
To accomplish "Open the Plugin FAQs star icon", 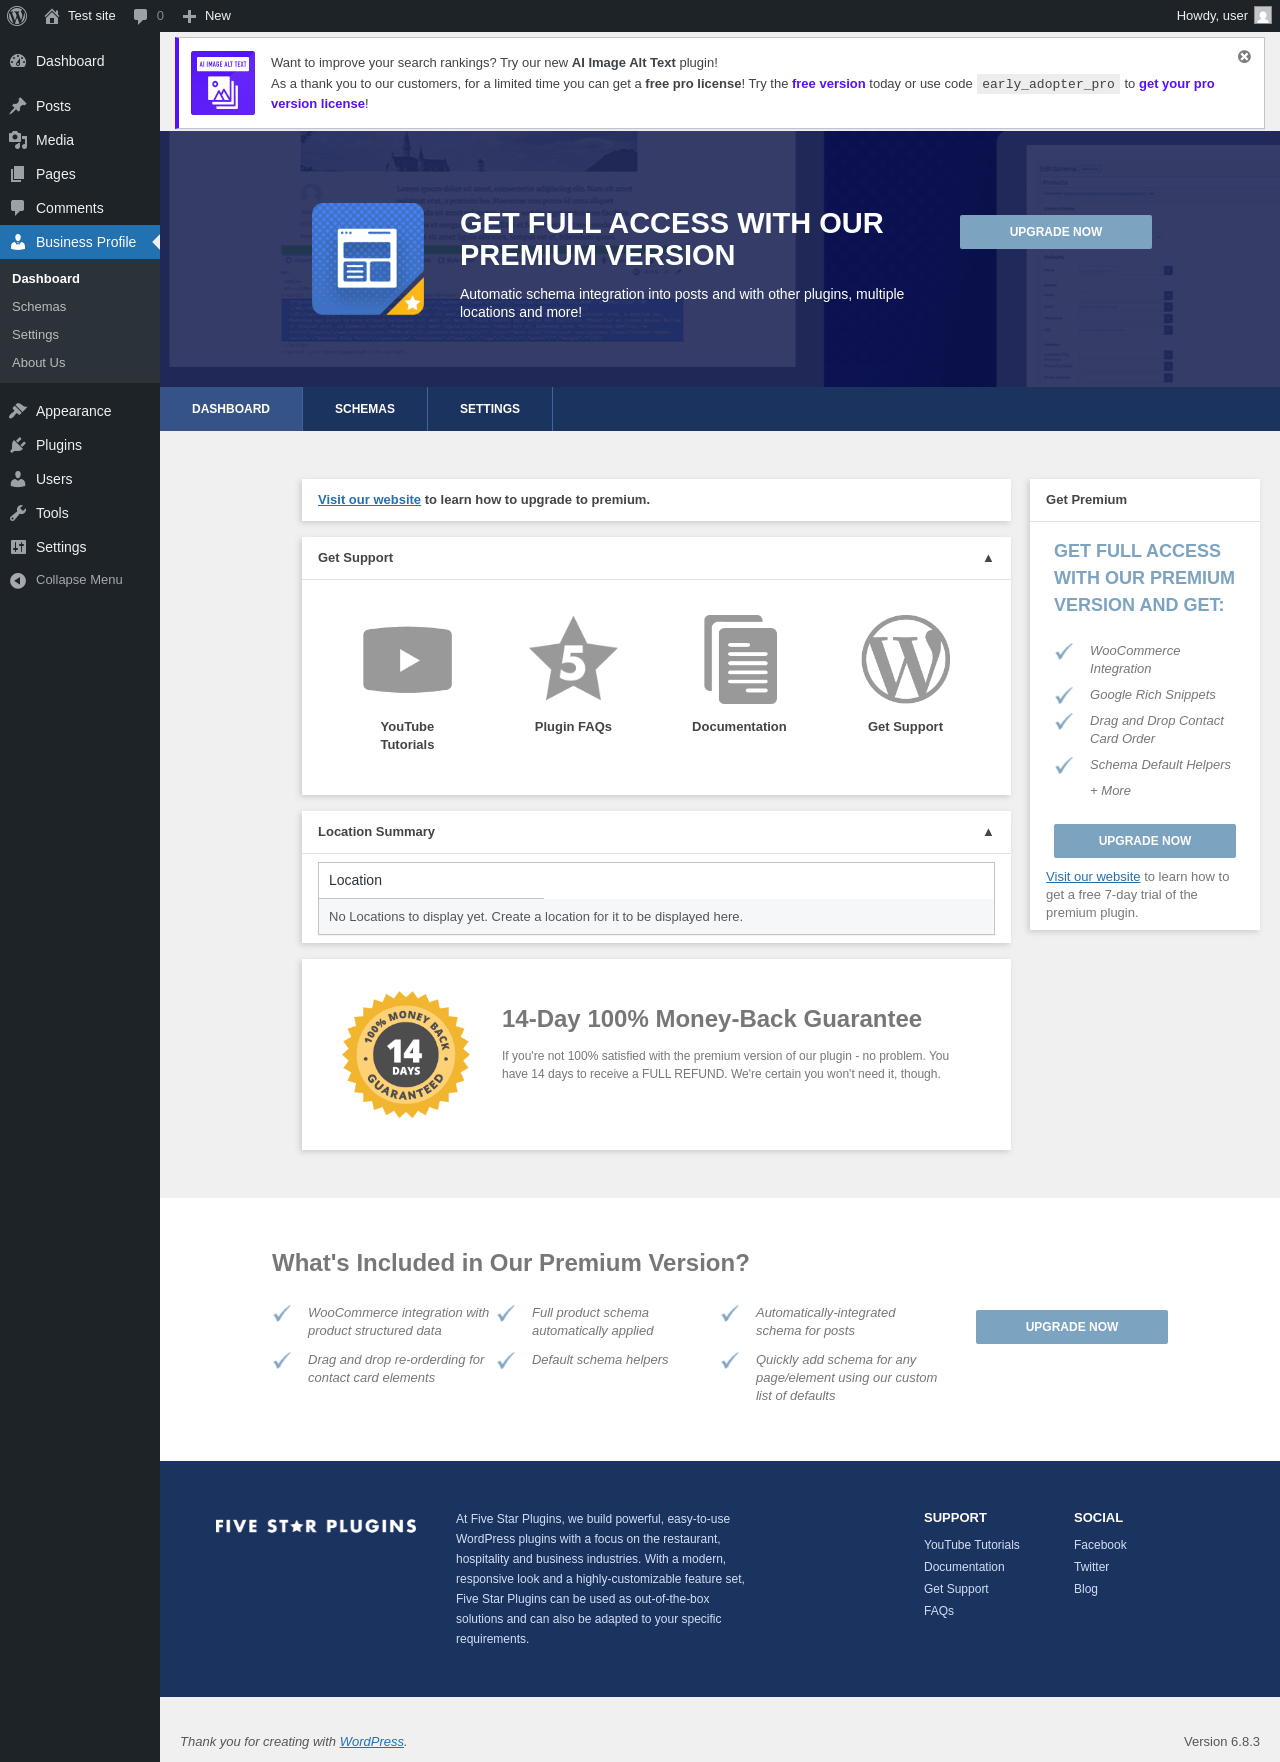I will [573, 659].
